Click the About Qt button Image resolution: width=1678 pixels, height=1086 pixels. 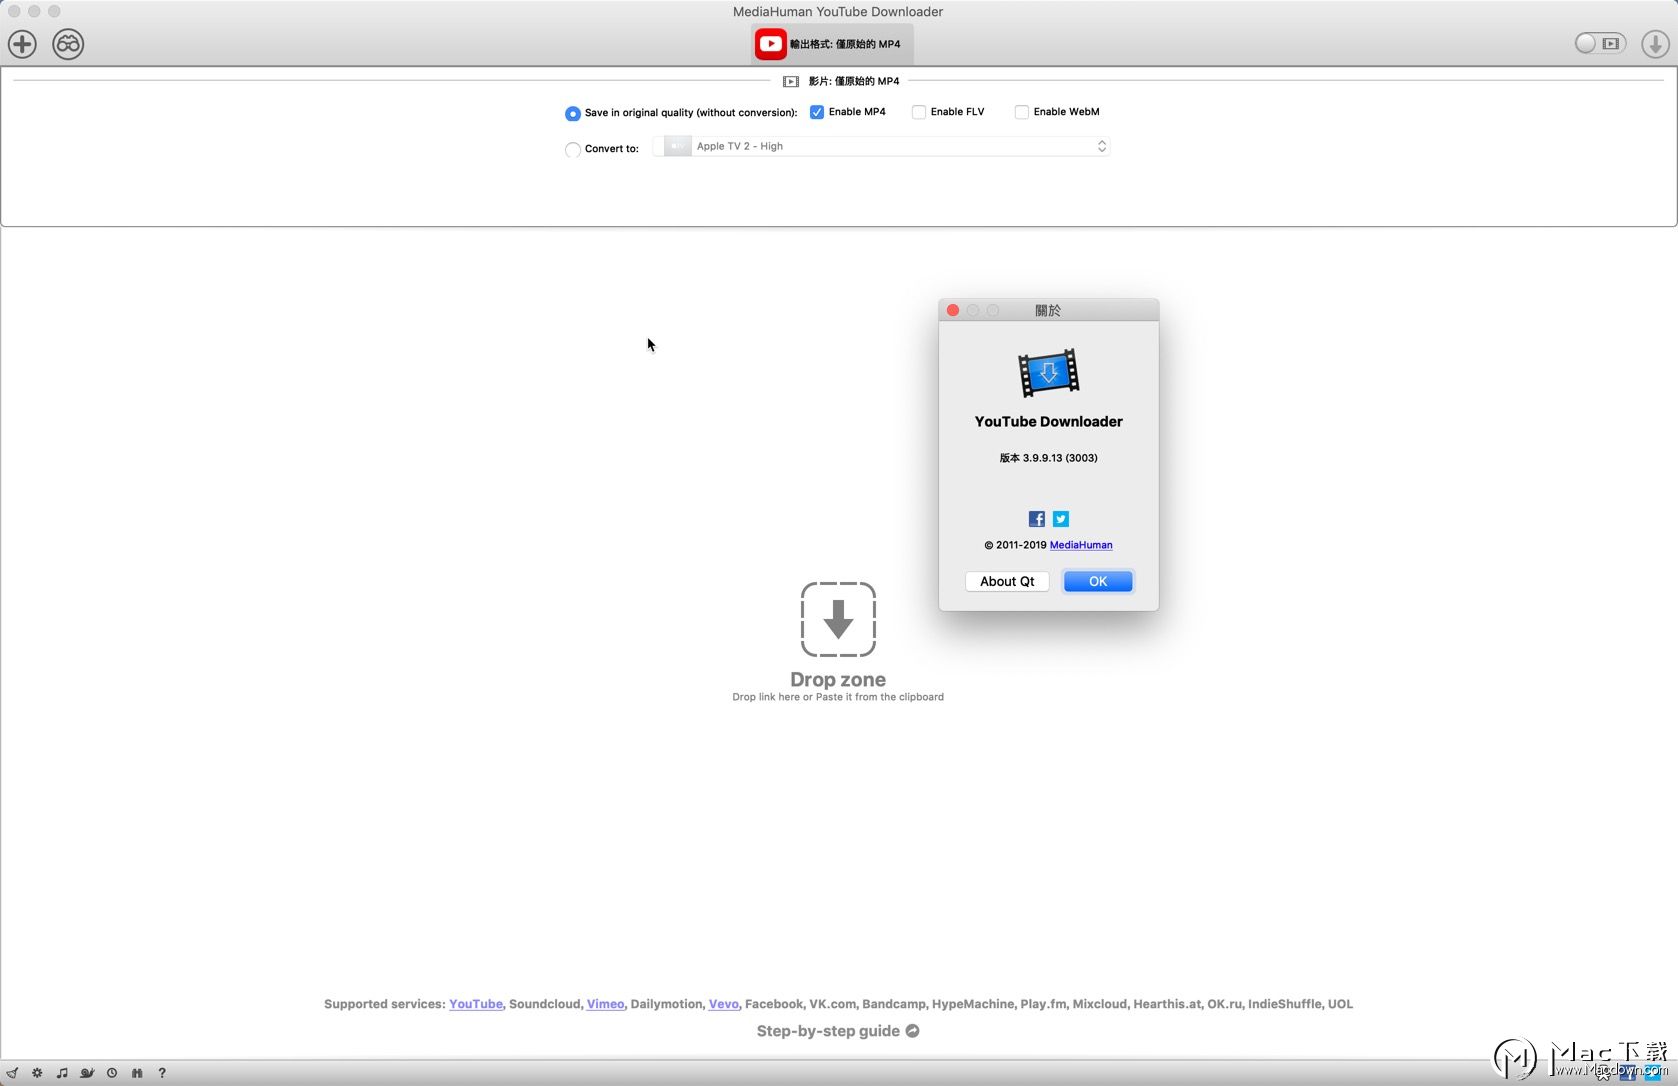tap(1007, 581)
